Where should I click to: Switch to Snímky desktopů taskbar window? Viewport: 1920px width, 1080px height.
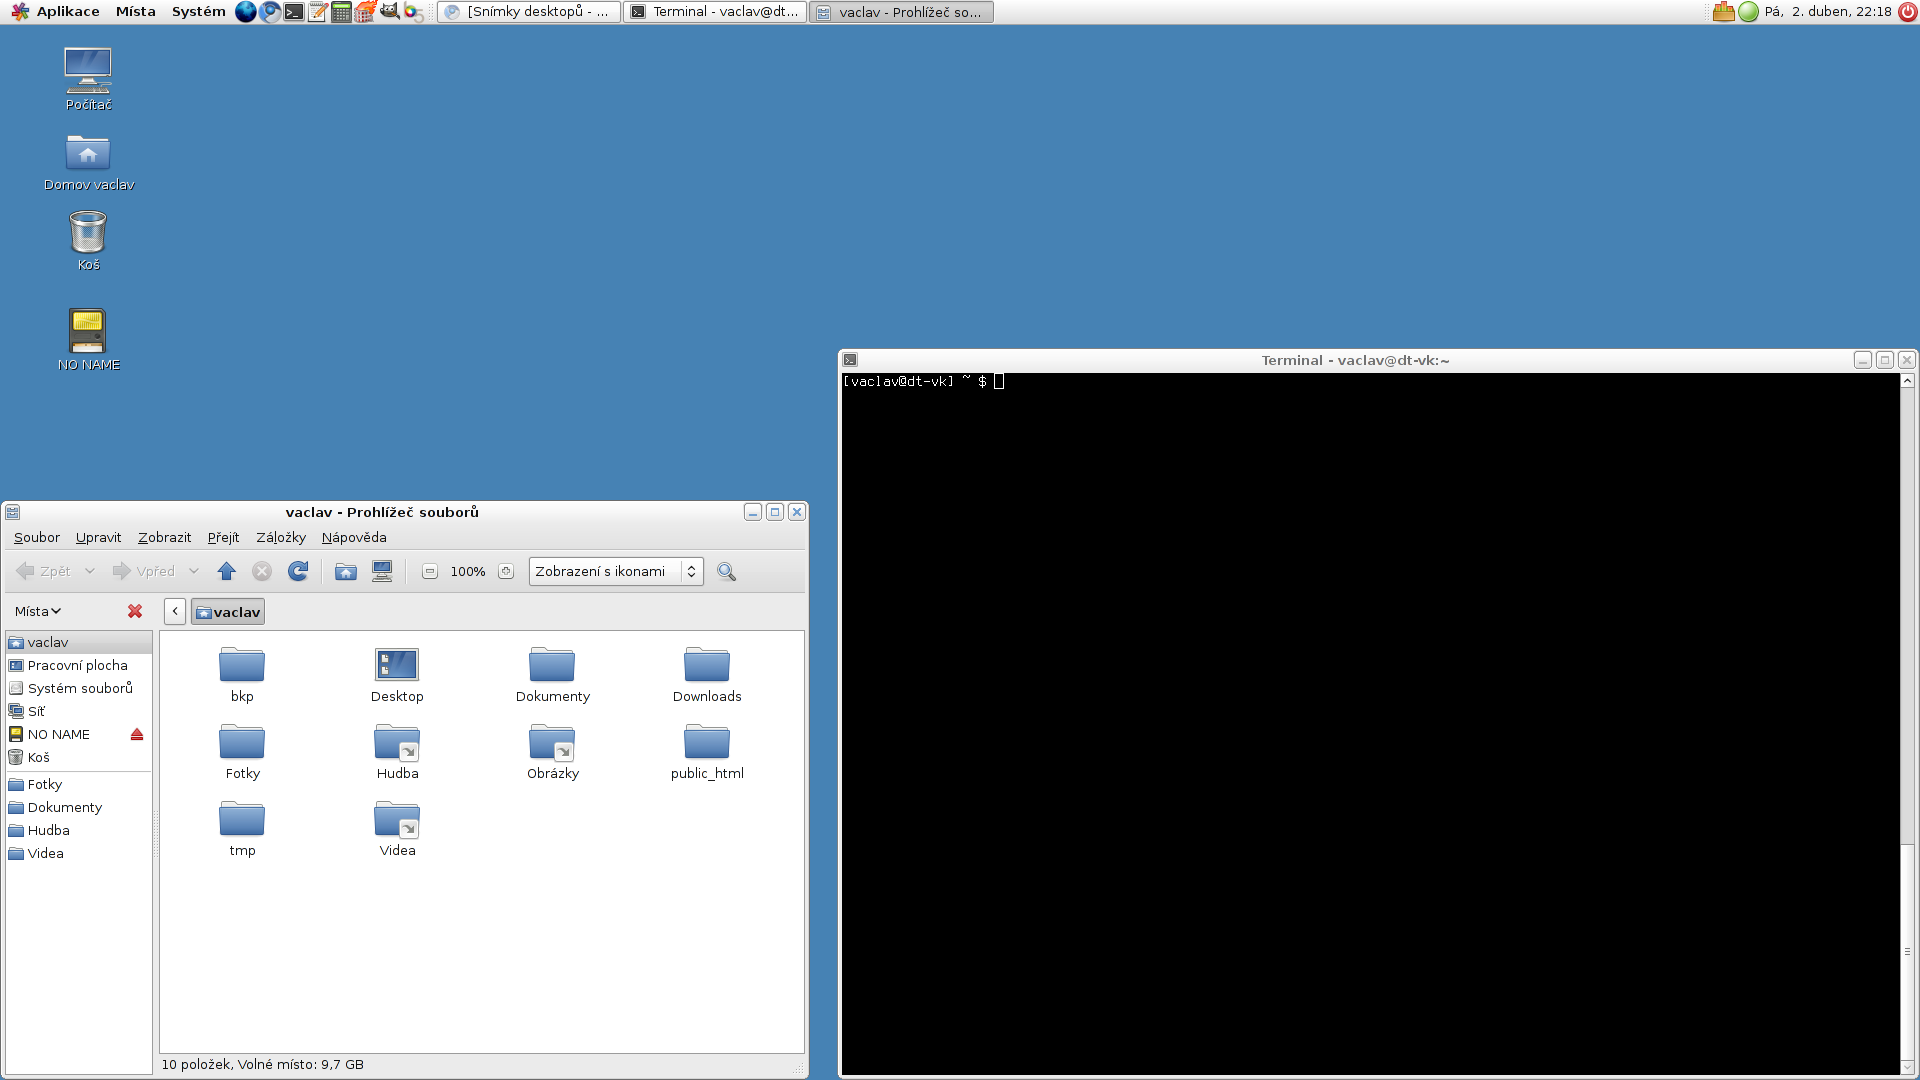tap(529, 12)
